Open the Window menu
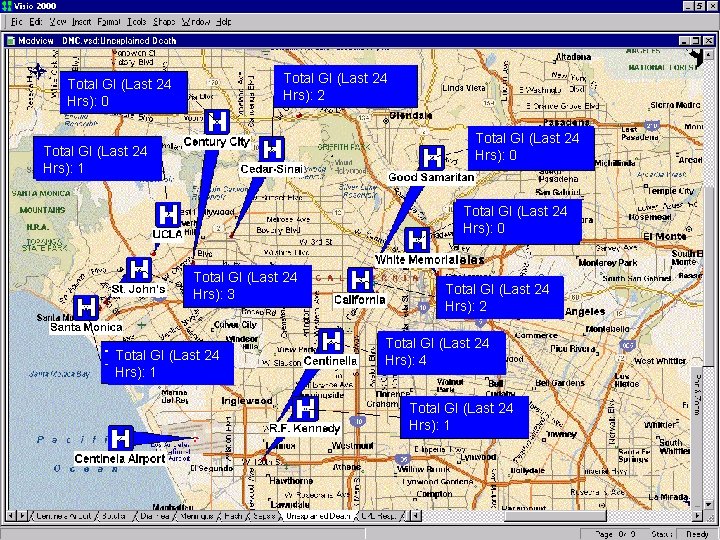This screenshot has width=720, height=540. tap(196, 22)
